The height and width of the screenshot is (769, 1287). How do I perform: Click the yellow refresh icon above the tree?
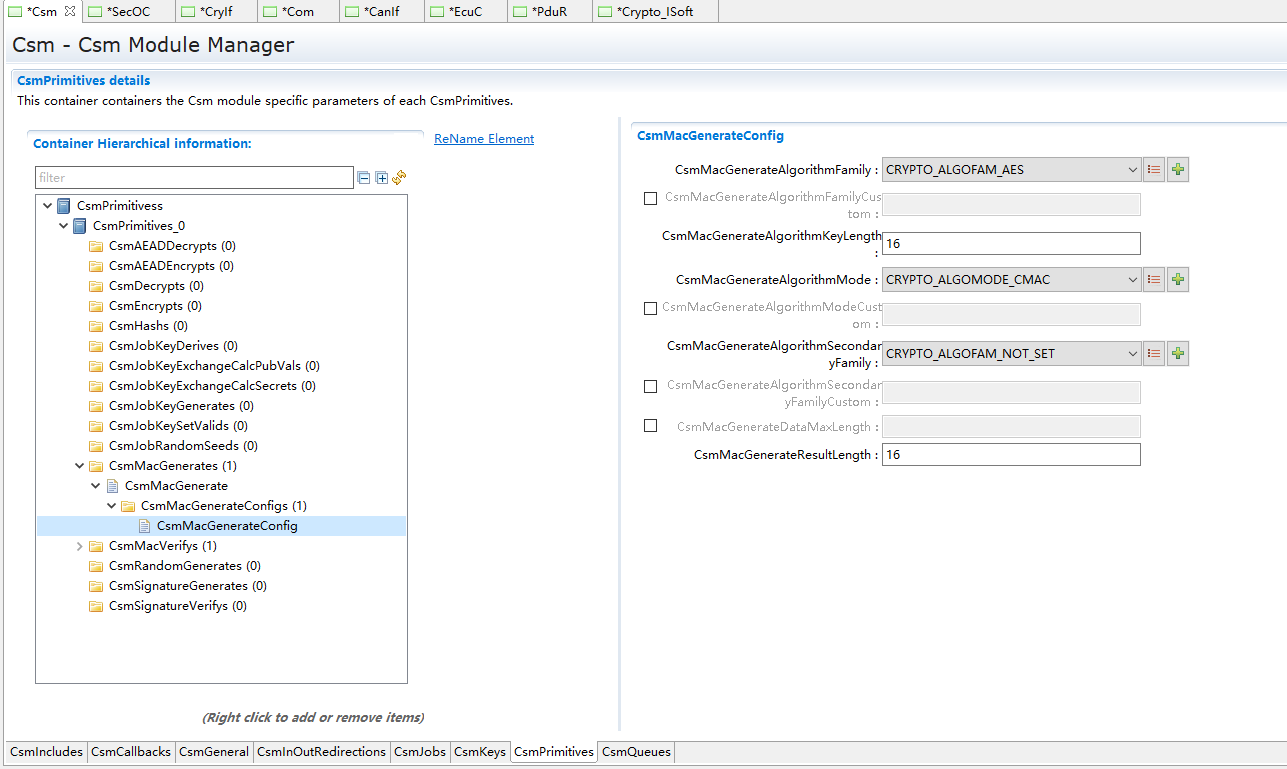click(399, 178)
